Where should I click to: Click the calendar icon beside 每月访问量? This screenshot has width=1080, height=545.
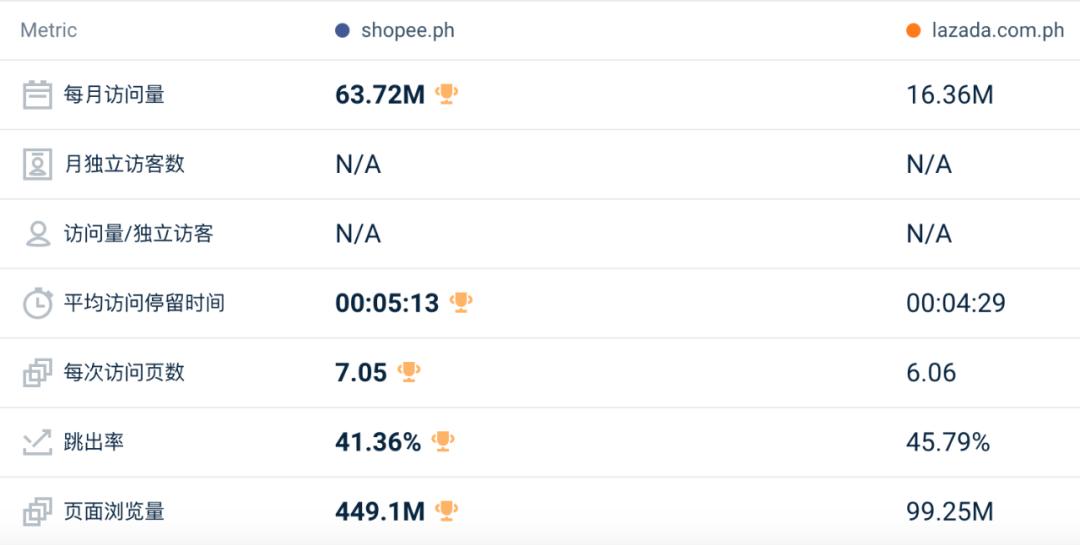point(37,94)
